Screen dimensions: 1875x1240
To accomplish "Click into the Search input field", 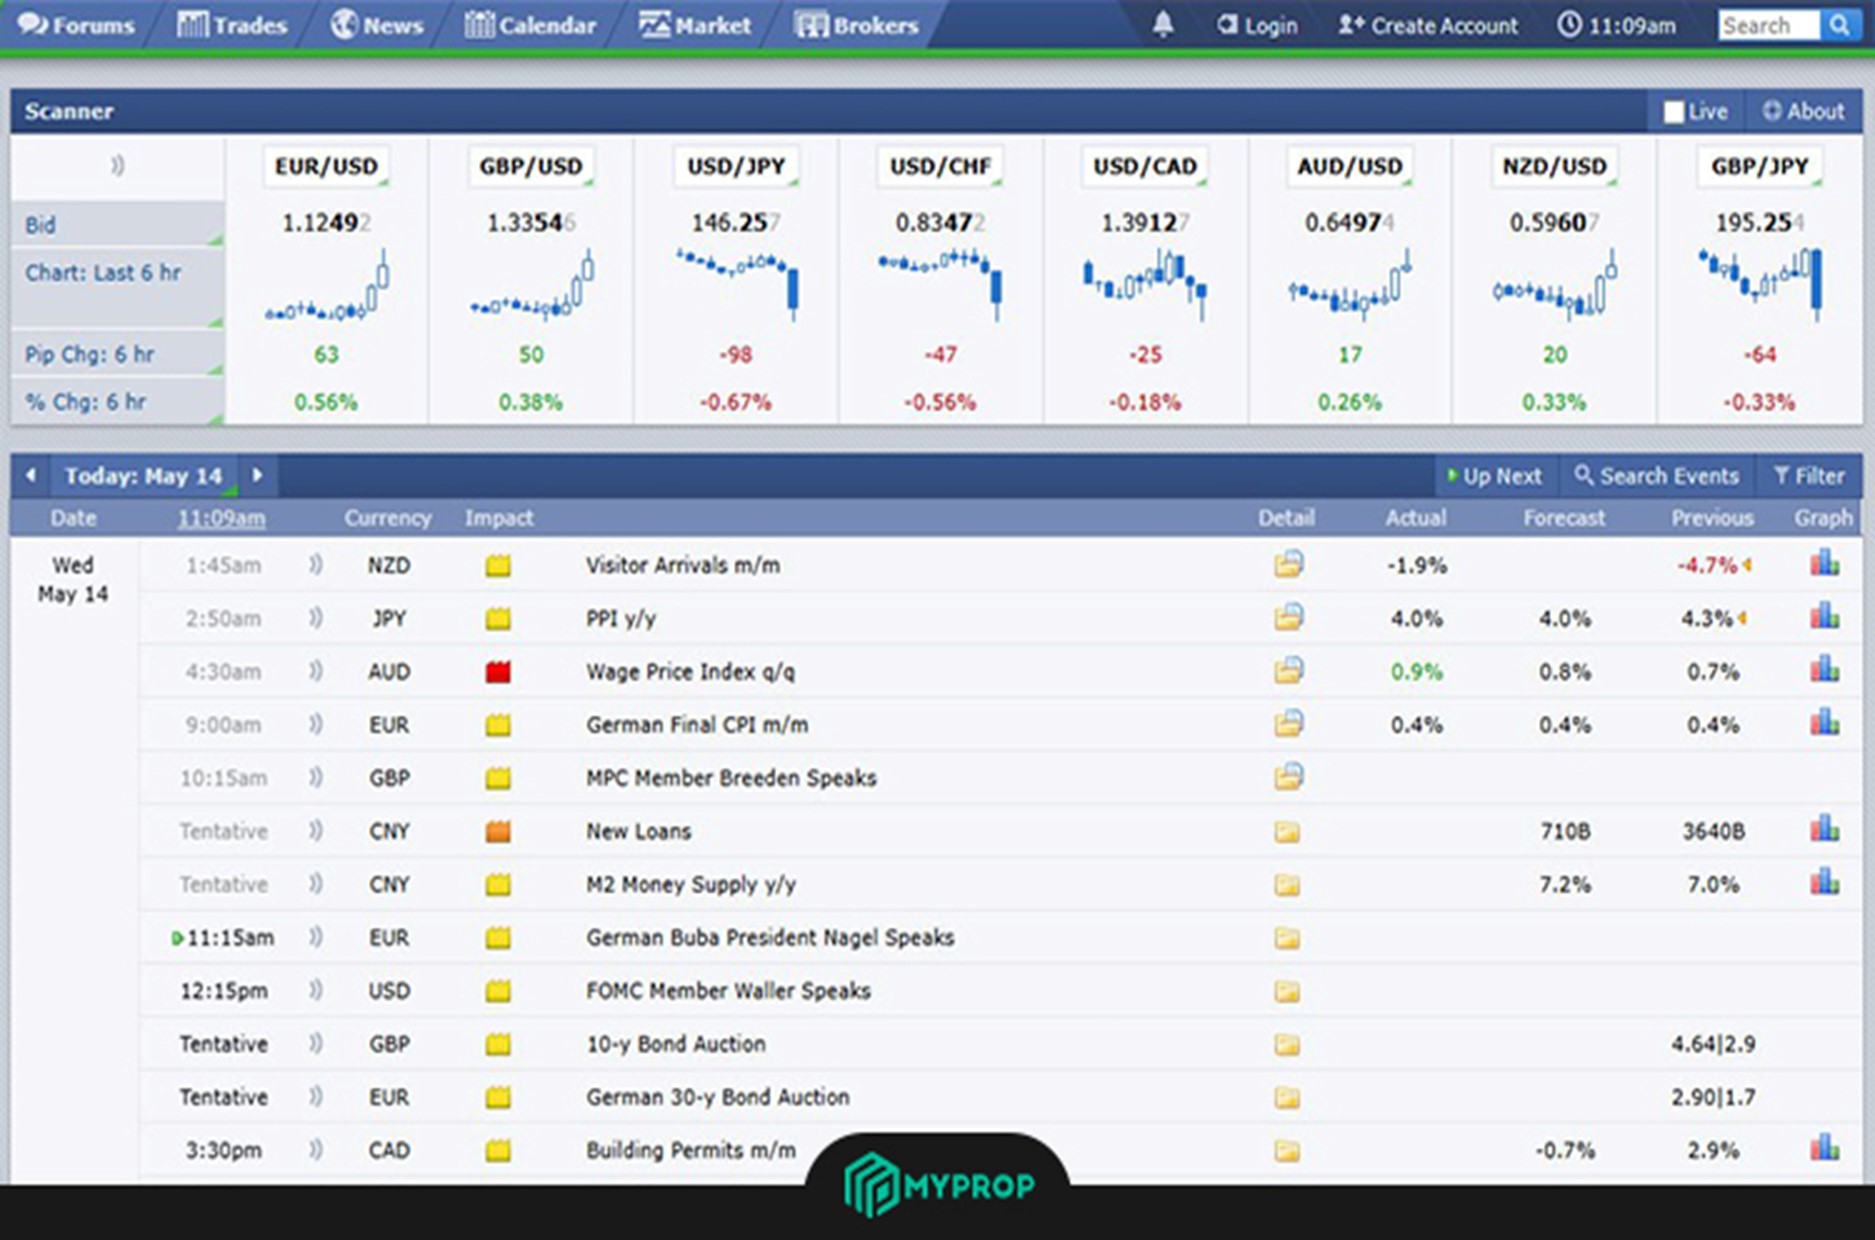I will click(1768, 25).
